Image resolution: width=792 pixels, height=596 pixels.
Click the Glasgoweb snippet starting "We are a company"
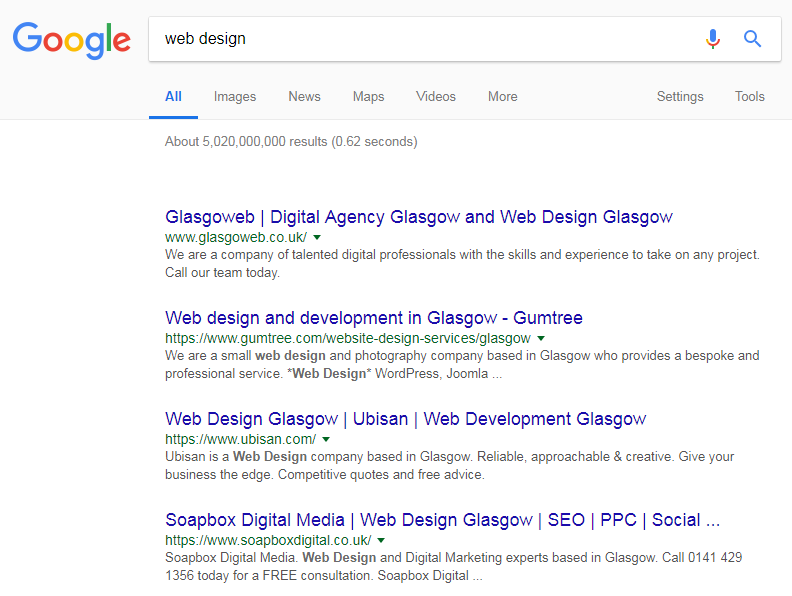462,264
